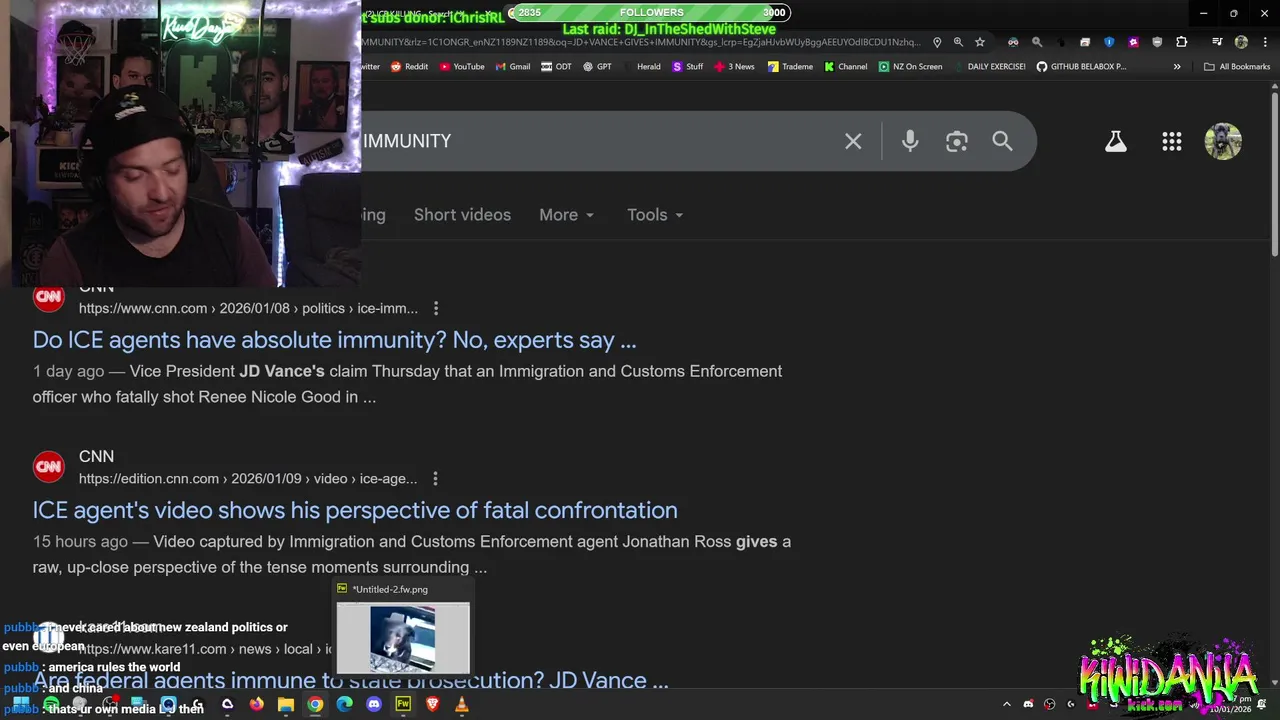Open the Chrome extensions puzzle-piece menu
Viewport: 1280px width, 720px height.
click(x=1182, y=42)
